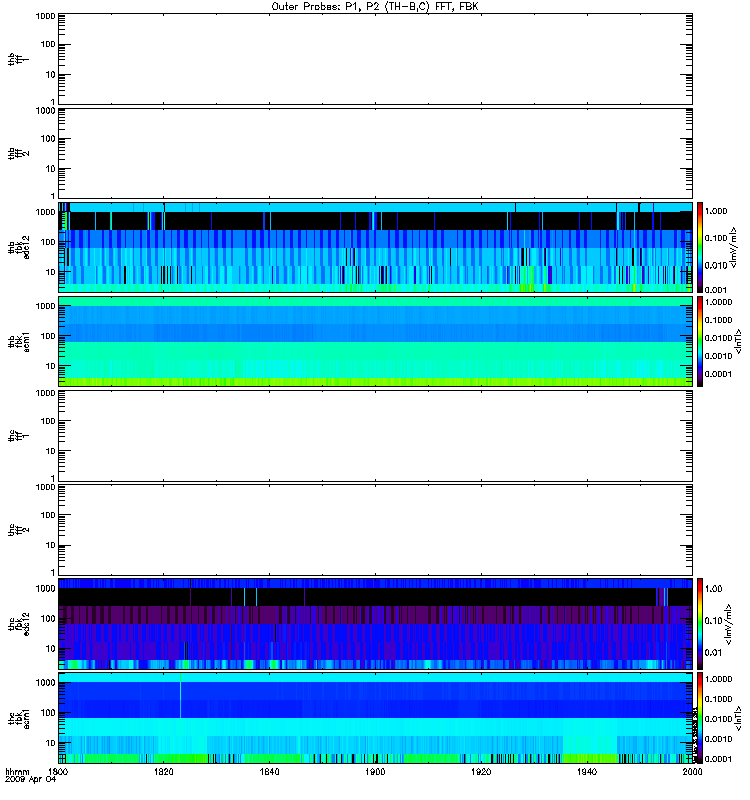Click the "thb fbk edc12" y-axis title
The image size is (750, 800).
pyautogui.click(x=19, y=247)
